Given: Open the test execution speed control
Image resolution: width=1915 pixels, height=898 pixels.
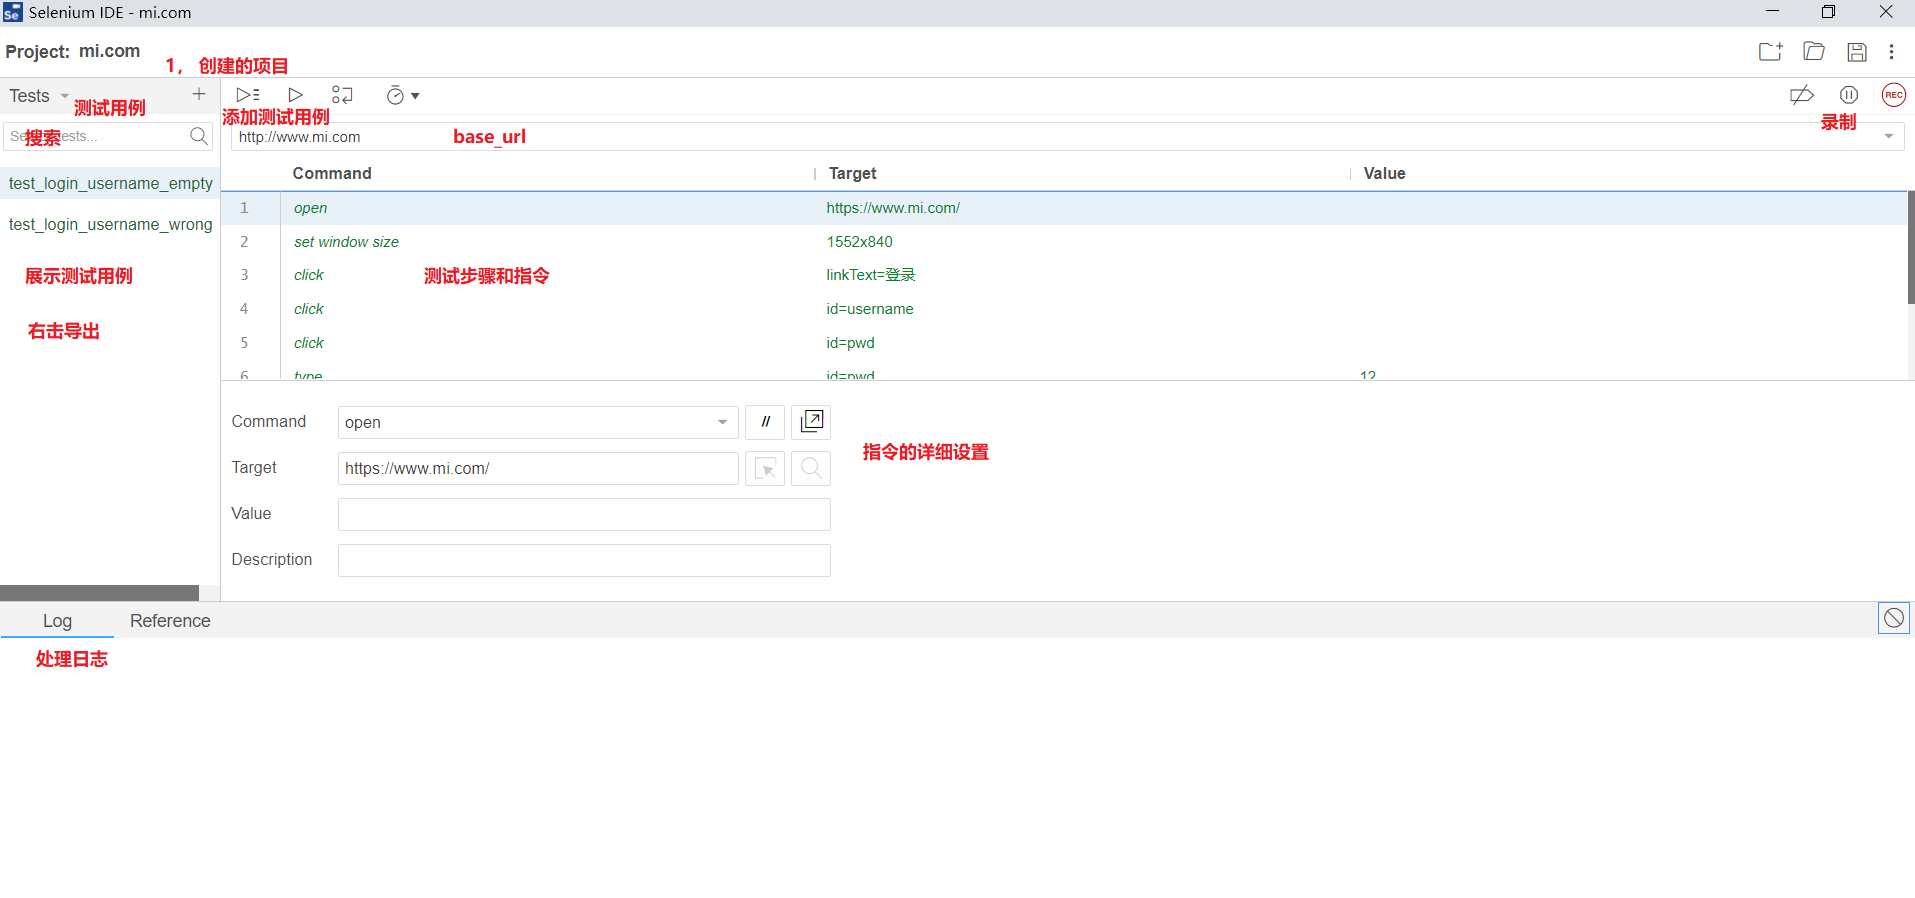Looking at the screenshot, I should 402,96.
